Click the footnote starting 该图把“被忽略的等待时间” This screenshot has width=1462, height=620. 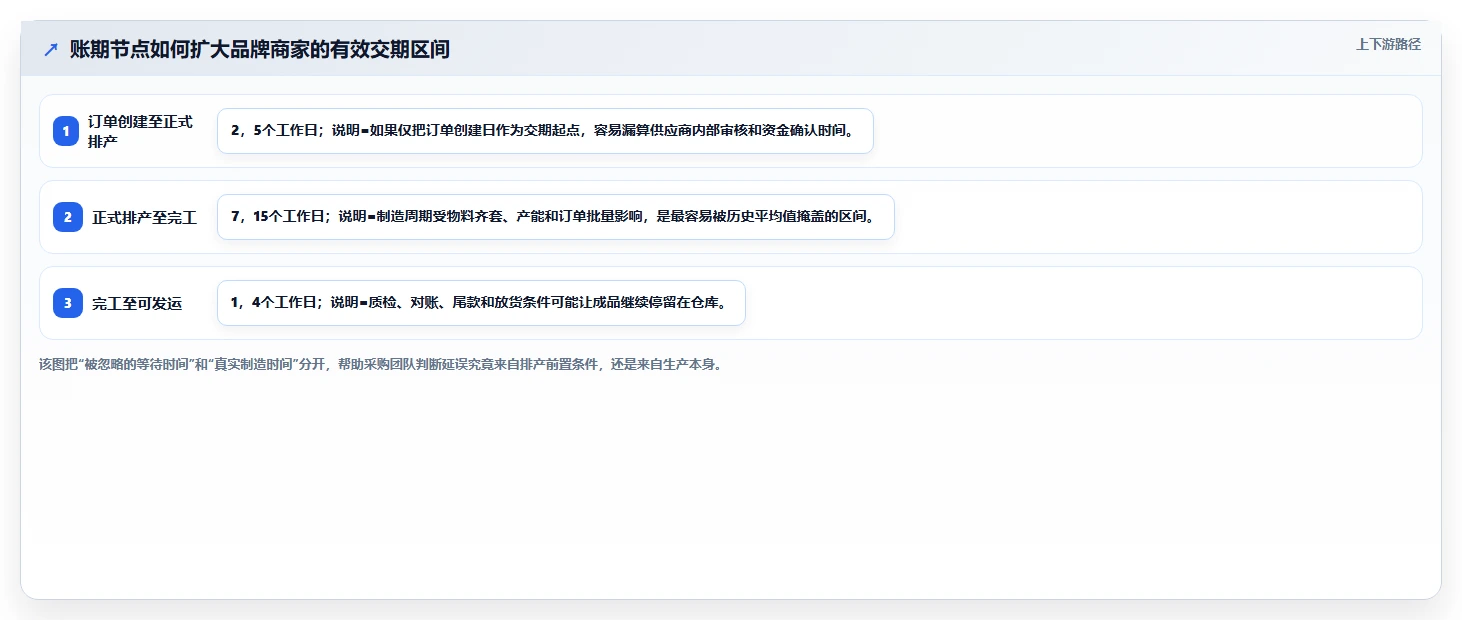point(380,364)
